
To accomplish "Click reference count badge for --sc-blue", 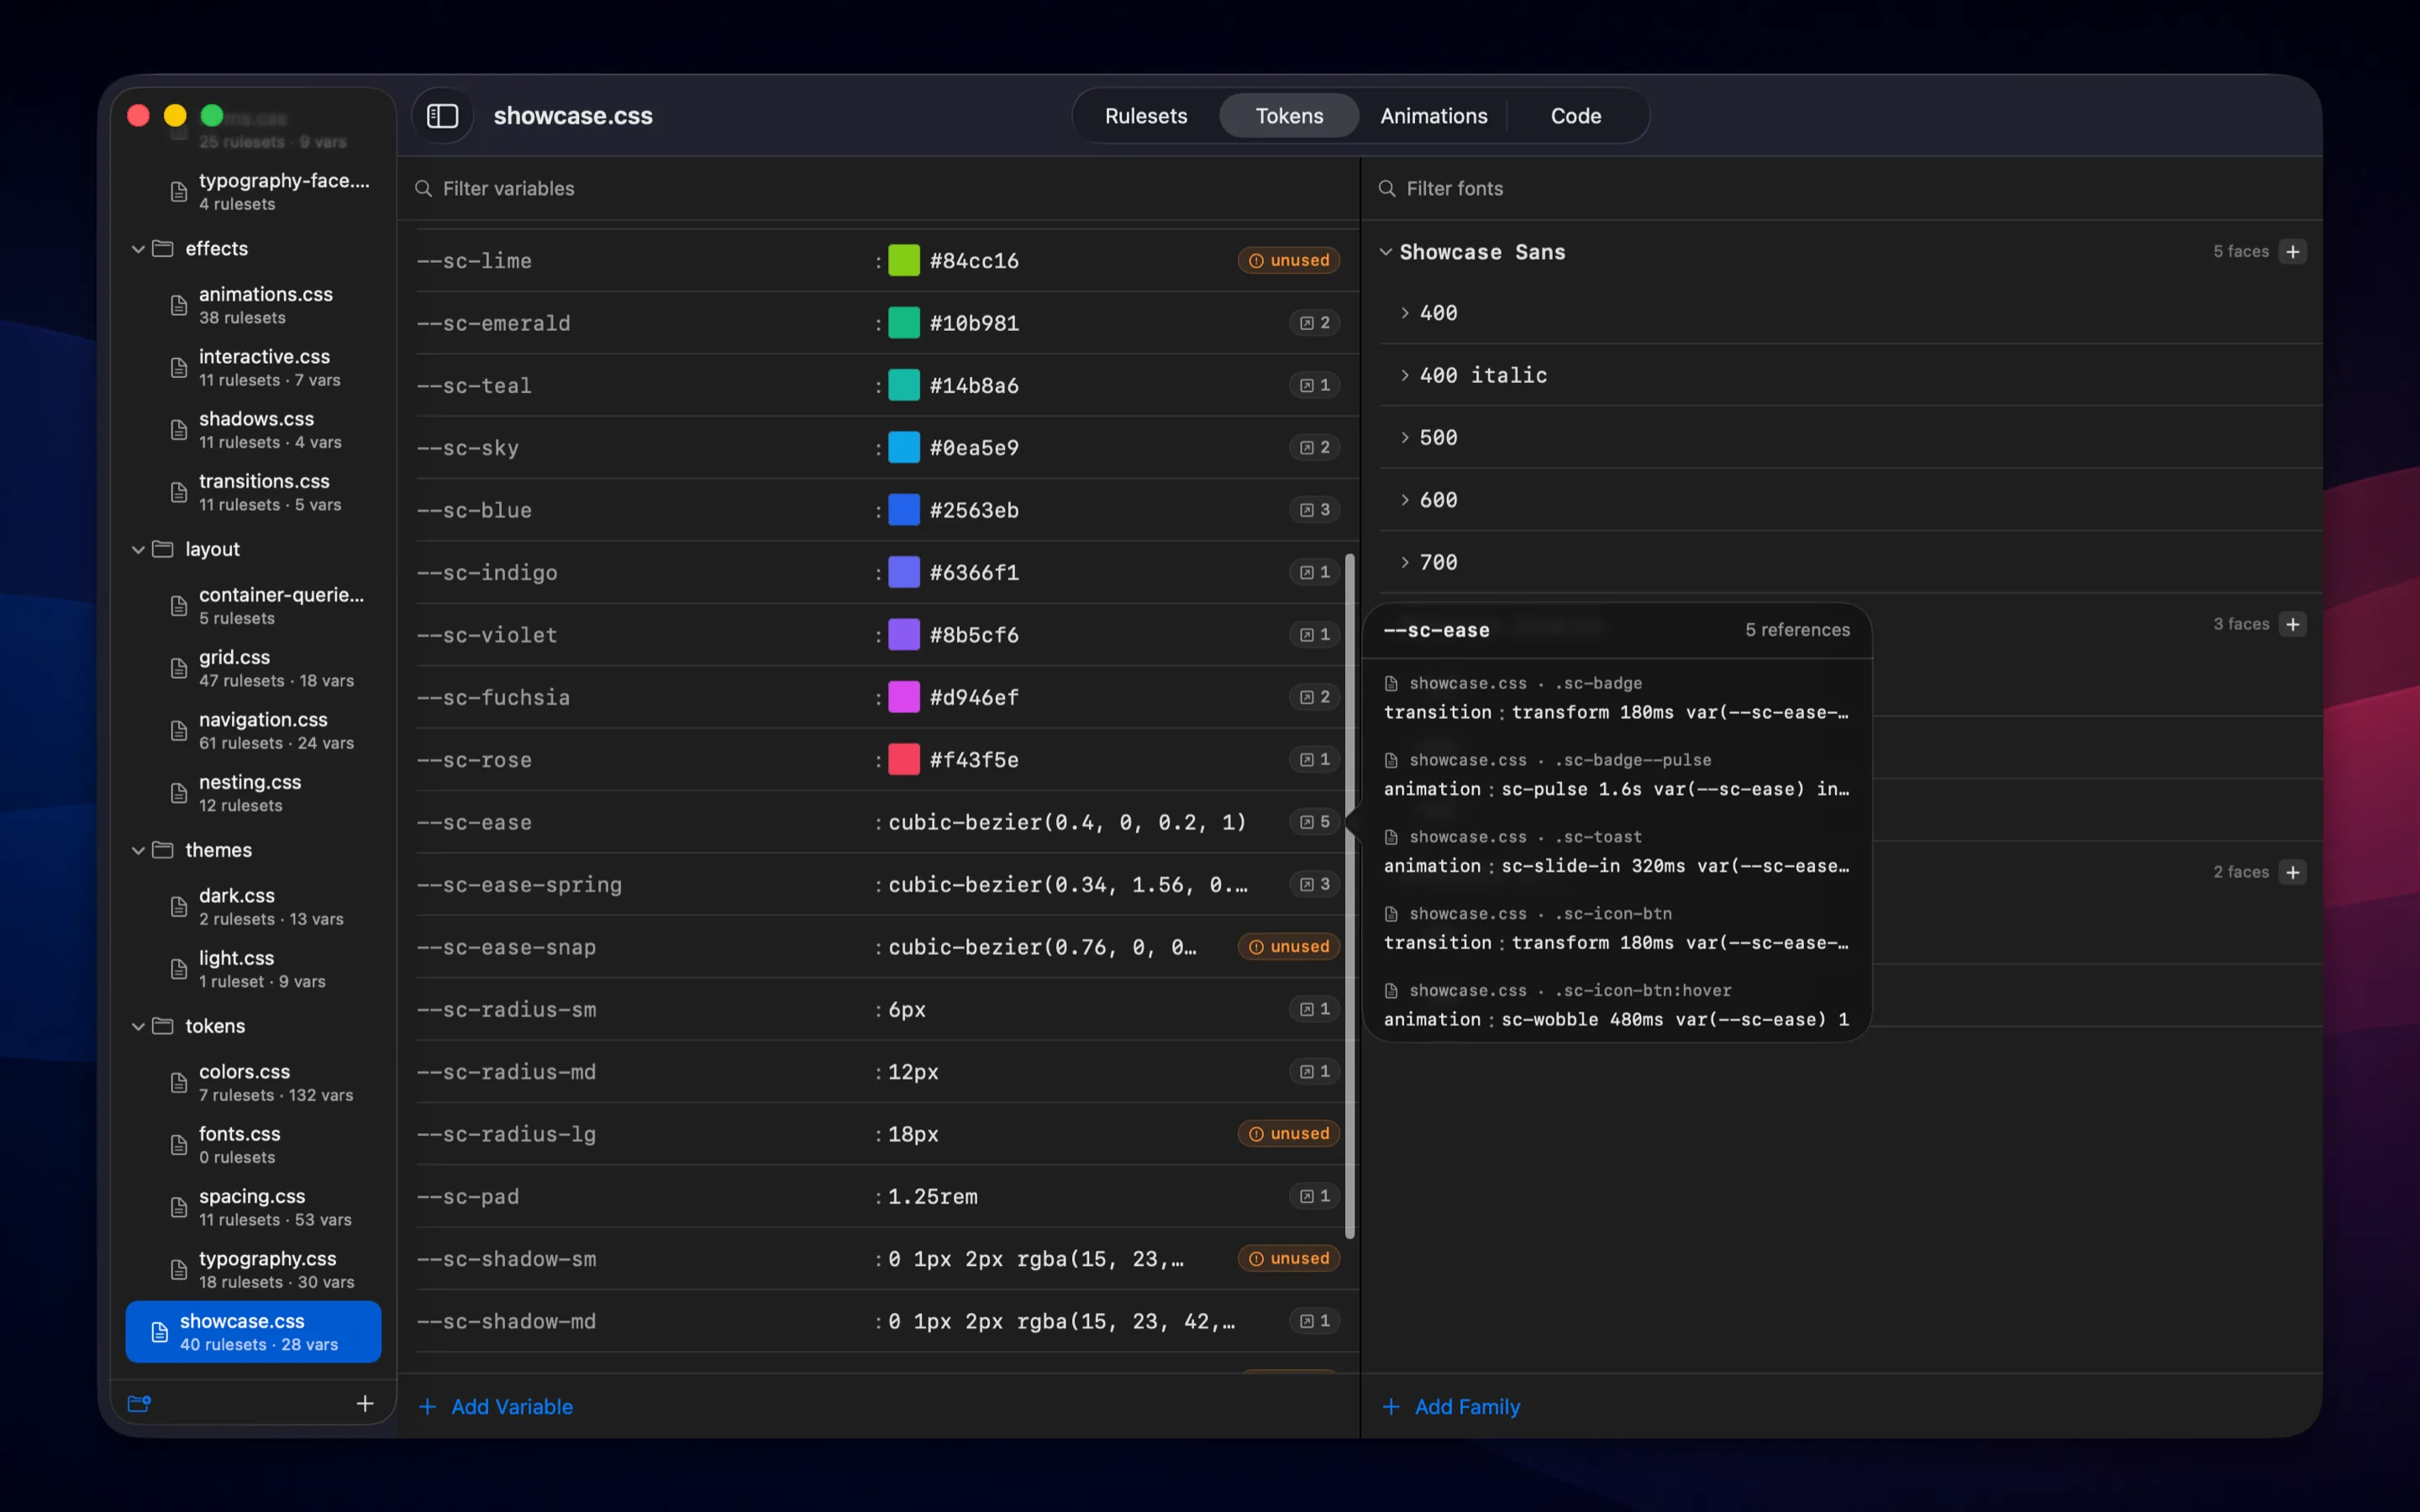I will pyautogui.click(x=1314, y=510).
